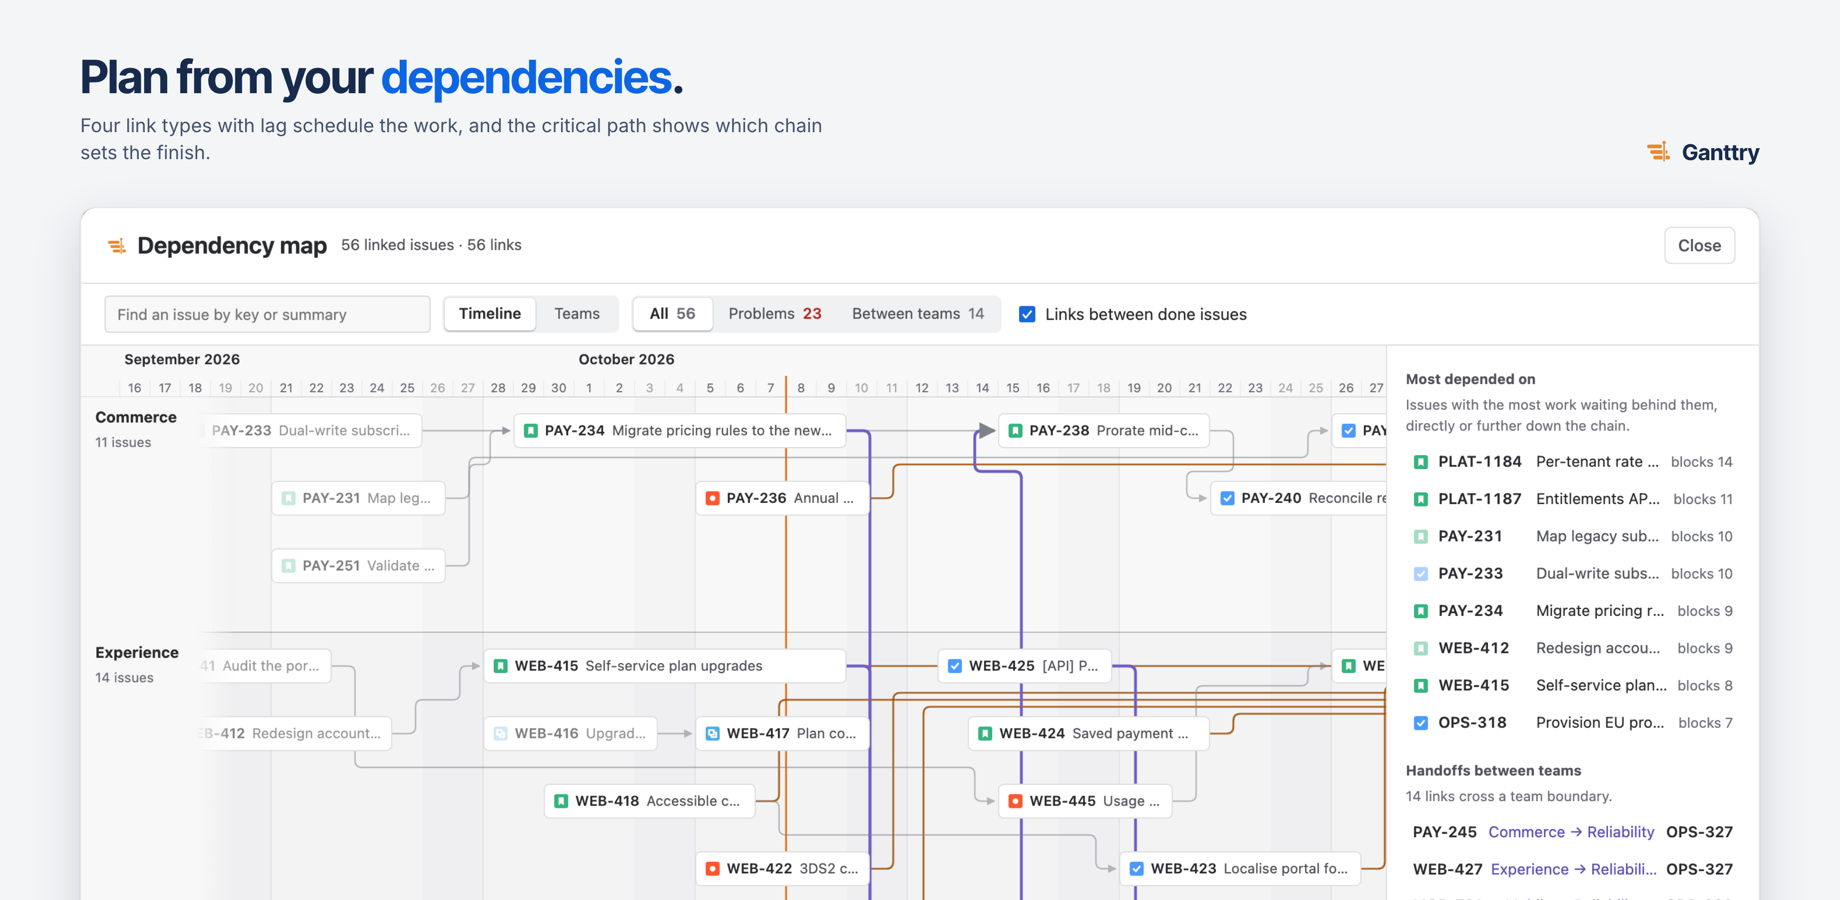
Task: Click the green icon on WEB-418 card
Action: tap(561, 801)
